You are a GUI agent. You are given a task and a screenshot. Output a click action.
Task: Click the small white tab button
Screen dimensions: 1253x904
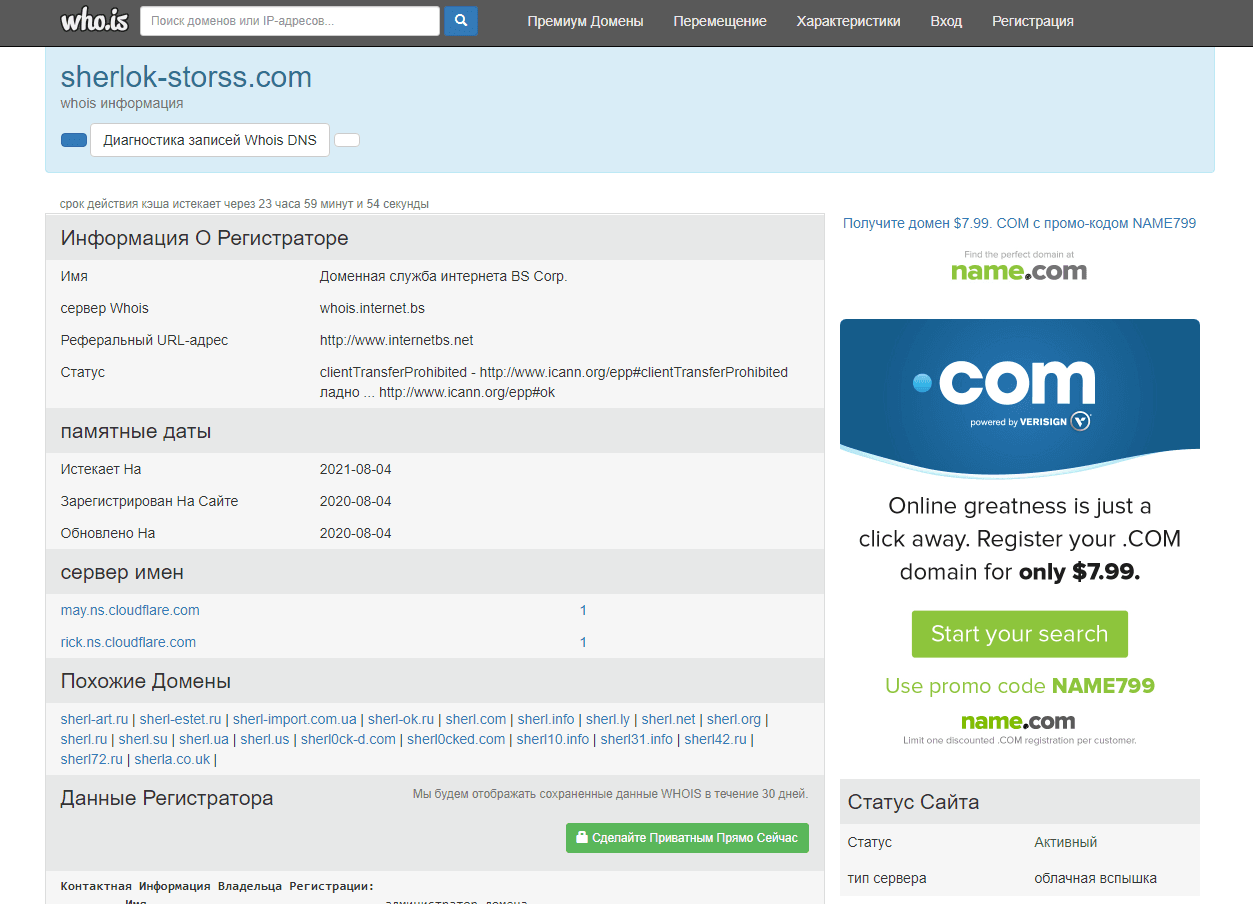[347, 140]
